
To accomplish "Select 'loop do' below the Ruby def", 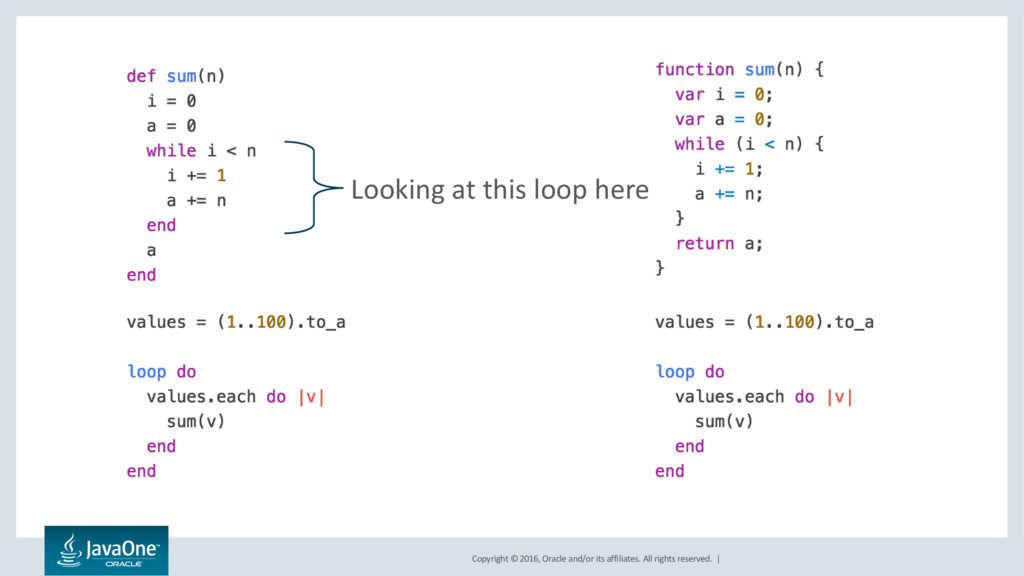I will click(161, 372).
